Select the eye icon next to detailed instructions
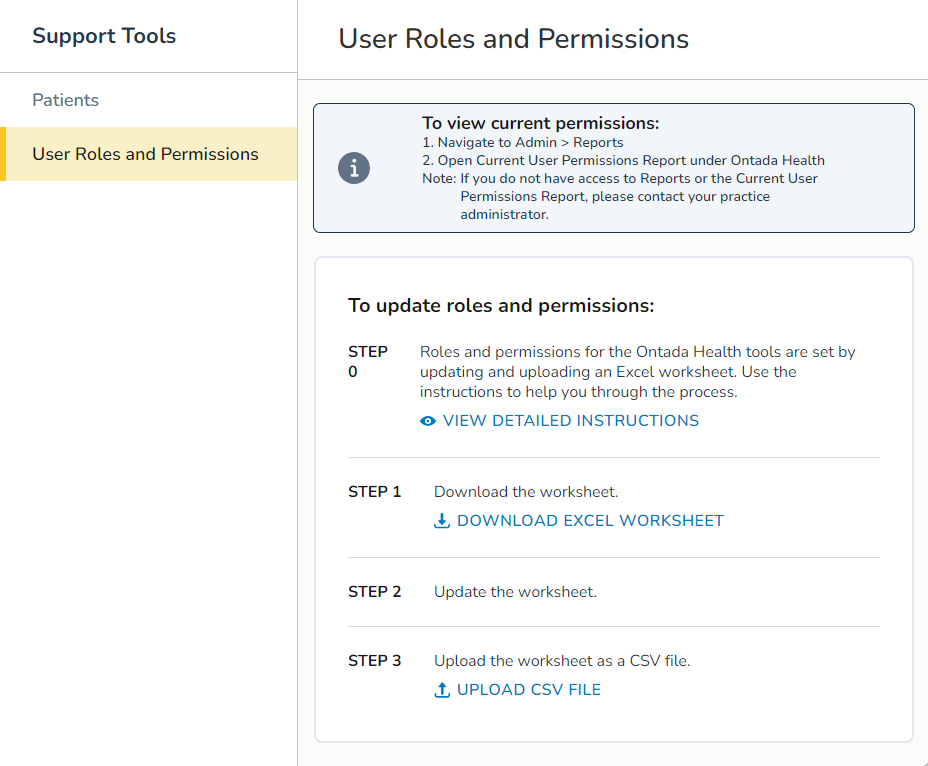The image size is (928, 766). coord(429,420)
